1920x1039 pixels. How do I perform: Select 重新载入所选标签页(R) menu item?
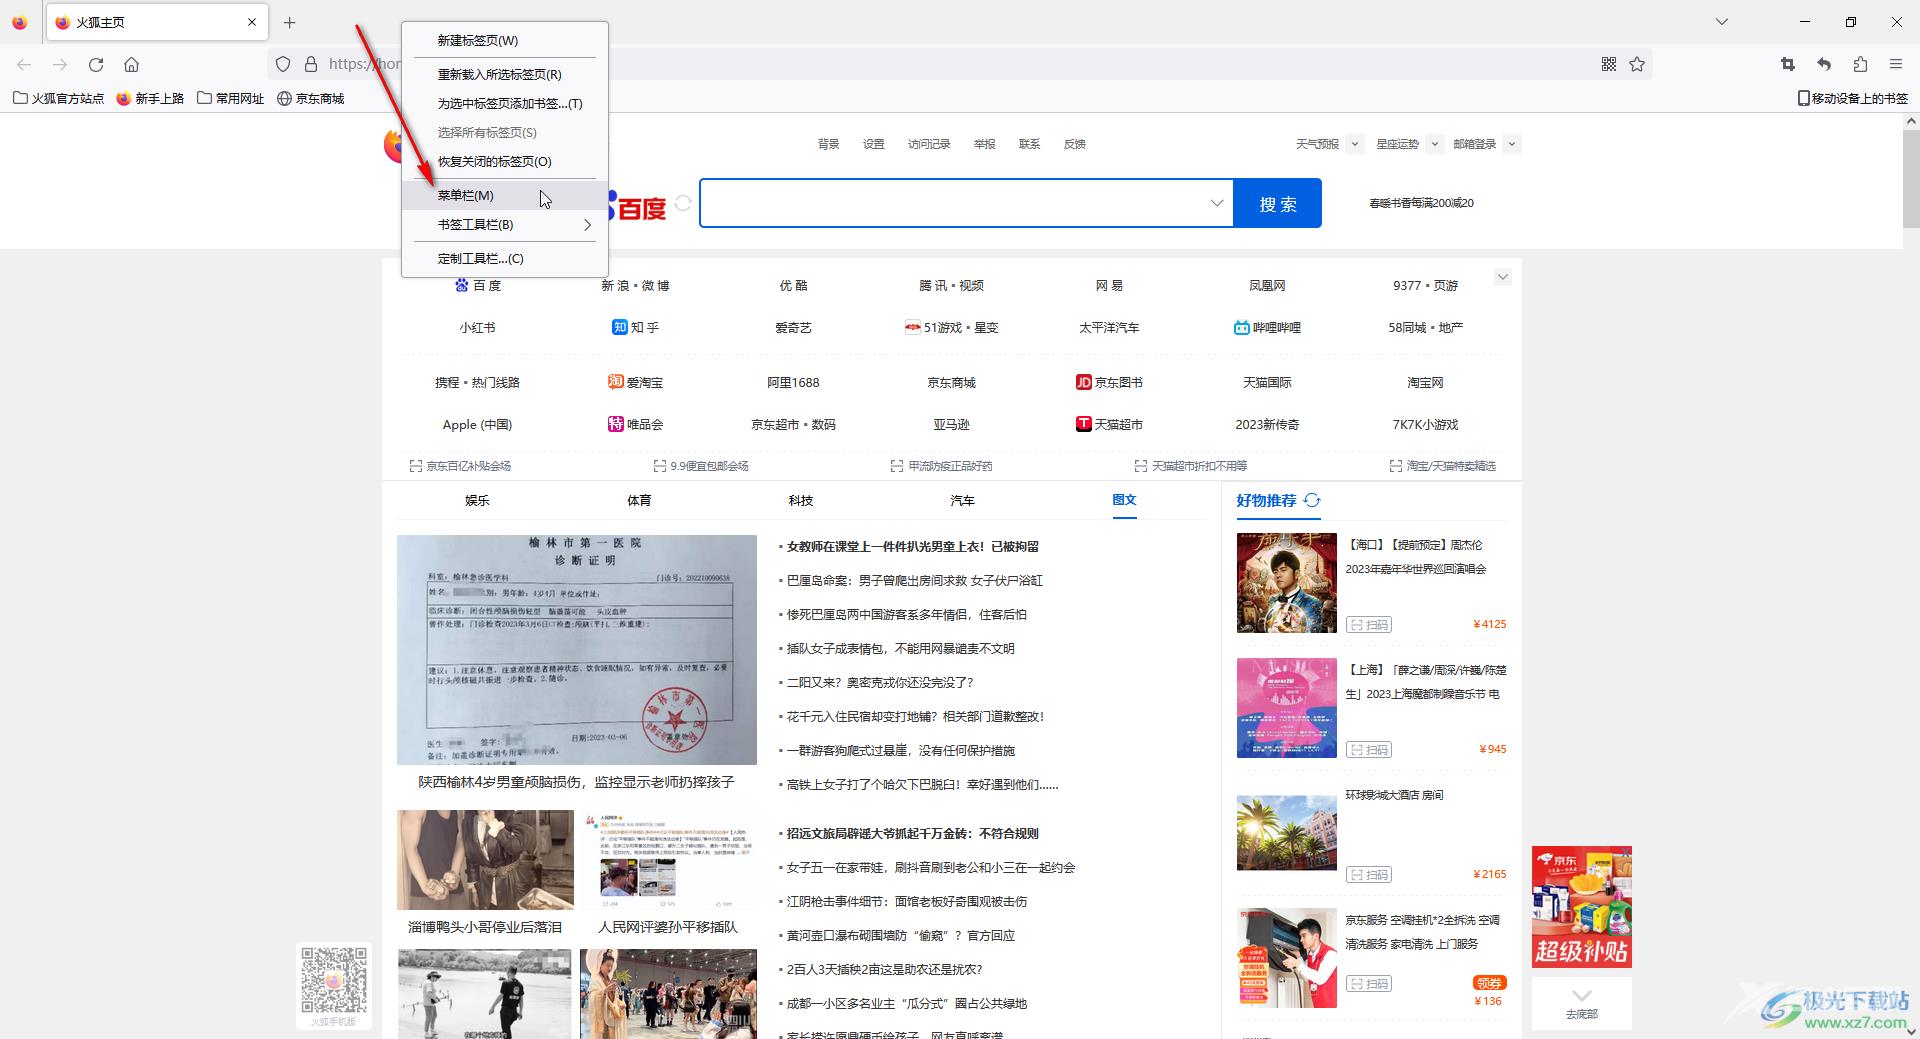click(x=505, y=74)
